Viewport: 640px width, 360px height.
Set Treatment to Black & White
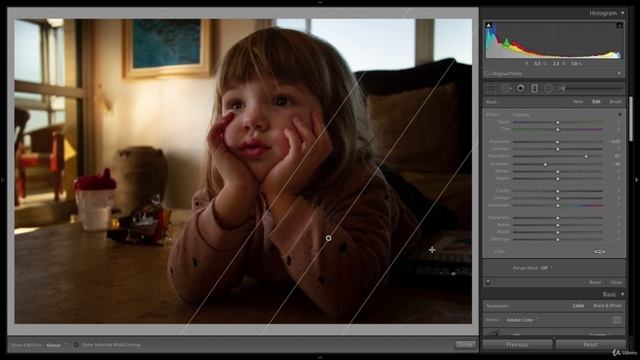[607, 306]
